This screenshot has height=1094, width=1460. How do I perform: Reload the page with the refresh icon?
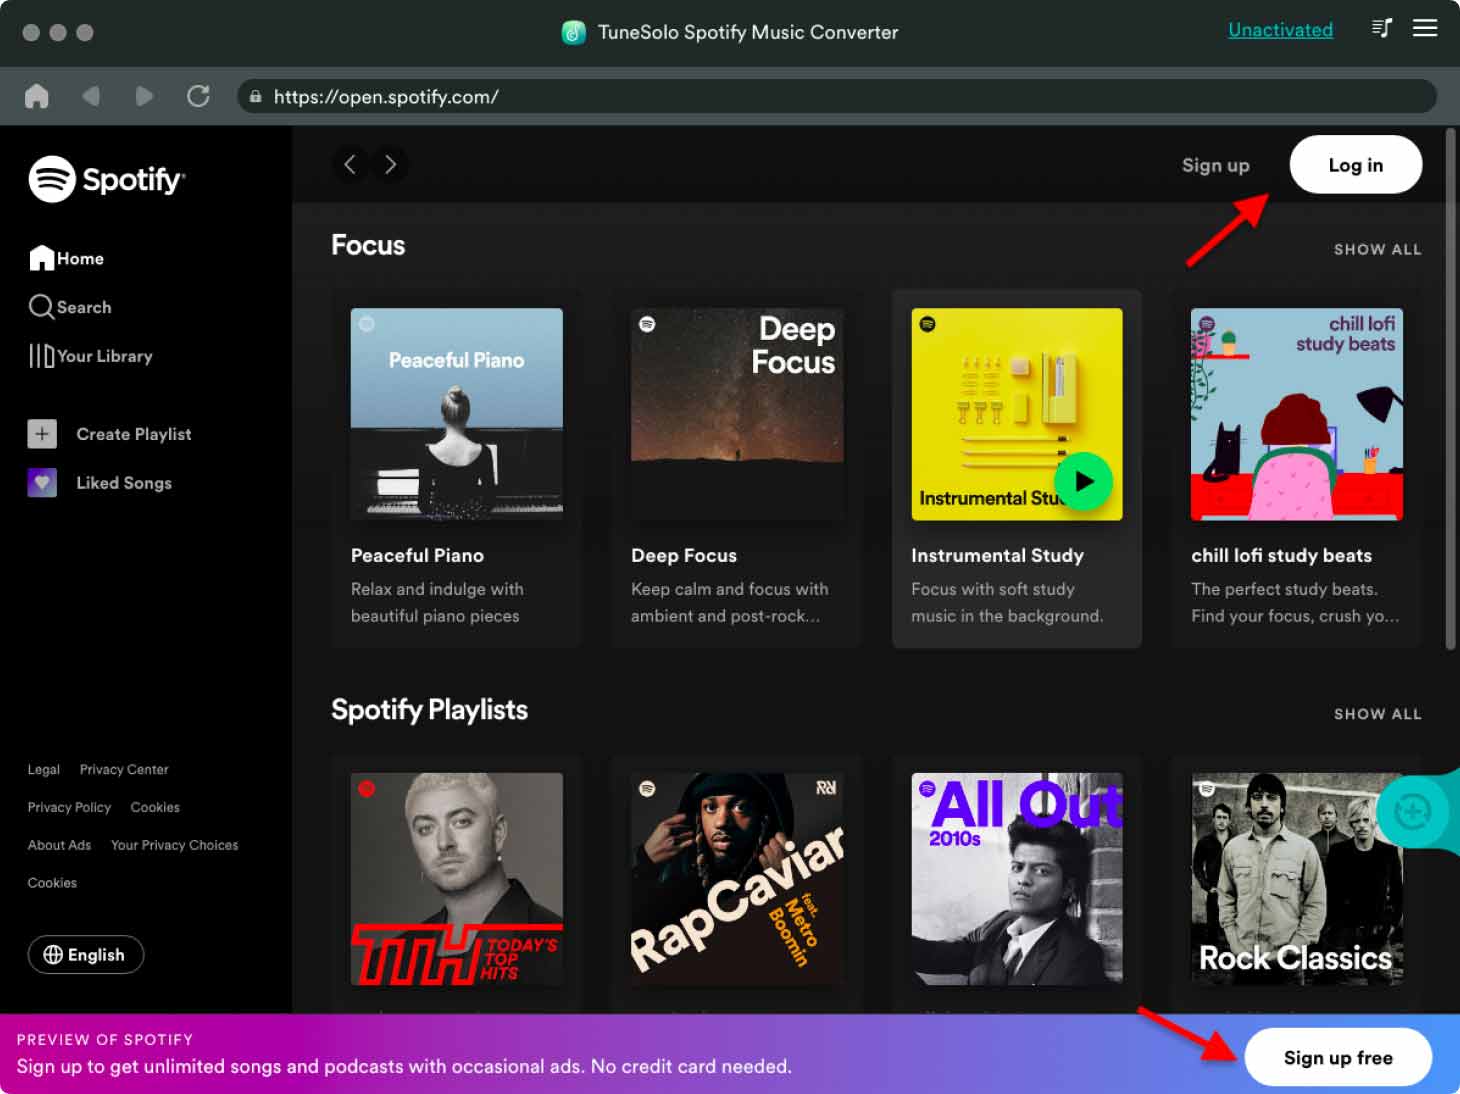(x=198, y=96)
